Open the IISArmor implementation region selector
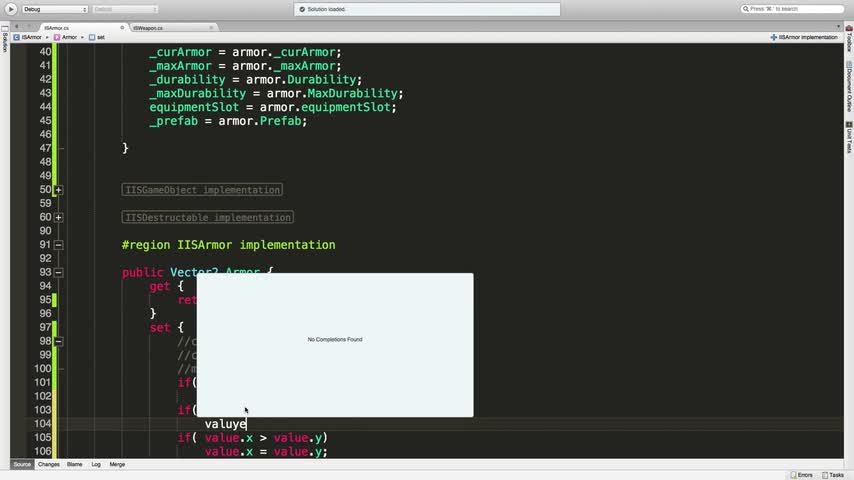The height and width of the screenshot is (480, 854). 804,37
